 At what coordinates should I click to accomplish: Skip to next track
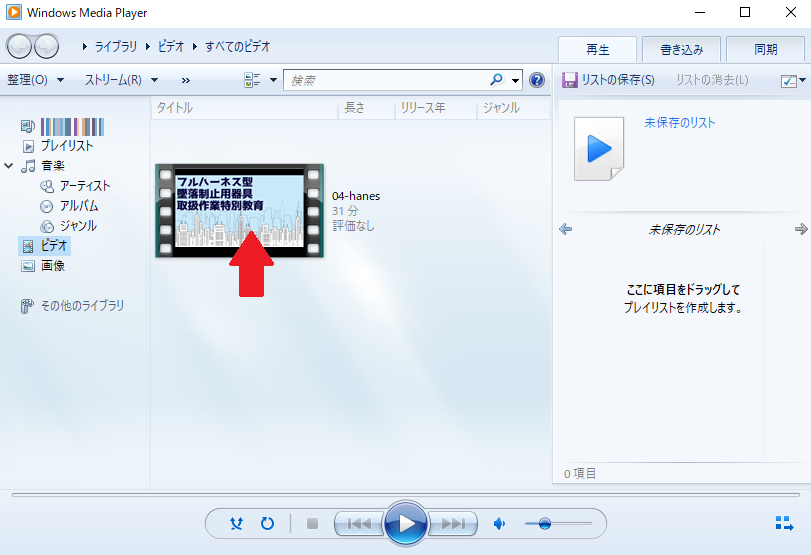453,524
